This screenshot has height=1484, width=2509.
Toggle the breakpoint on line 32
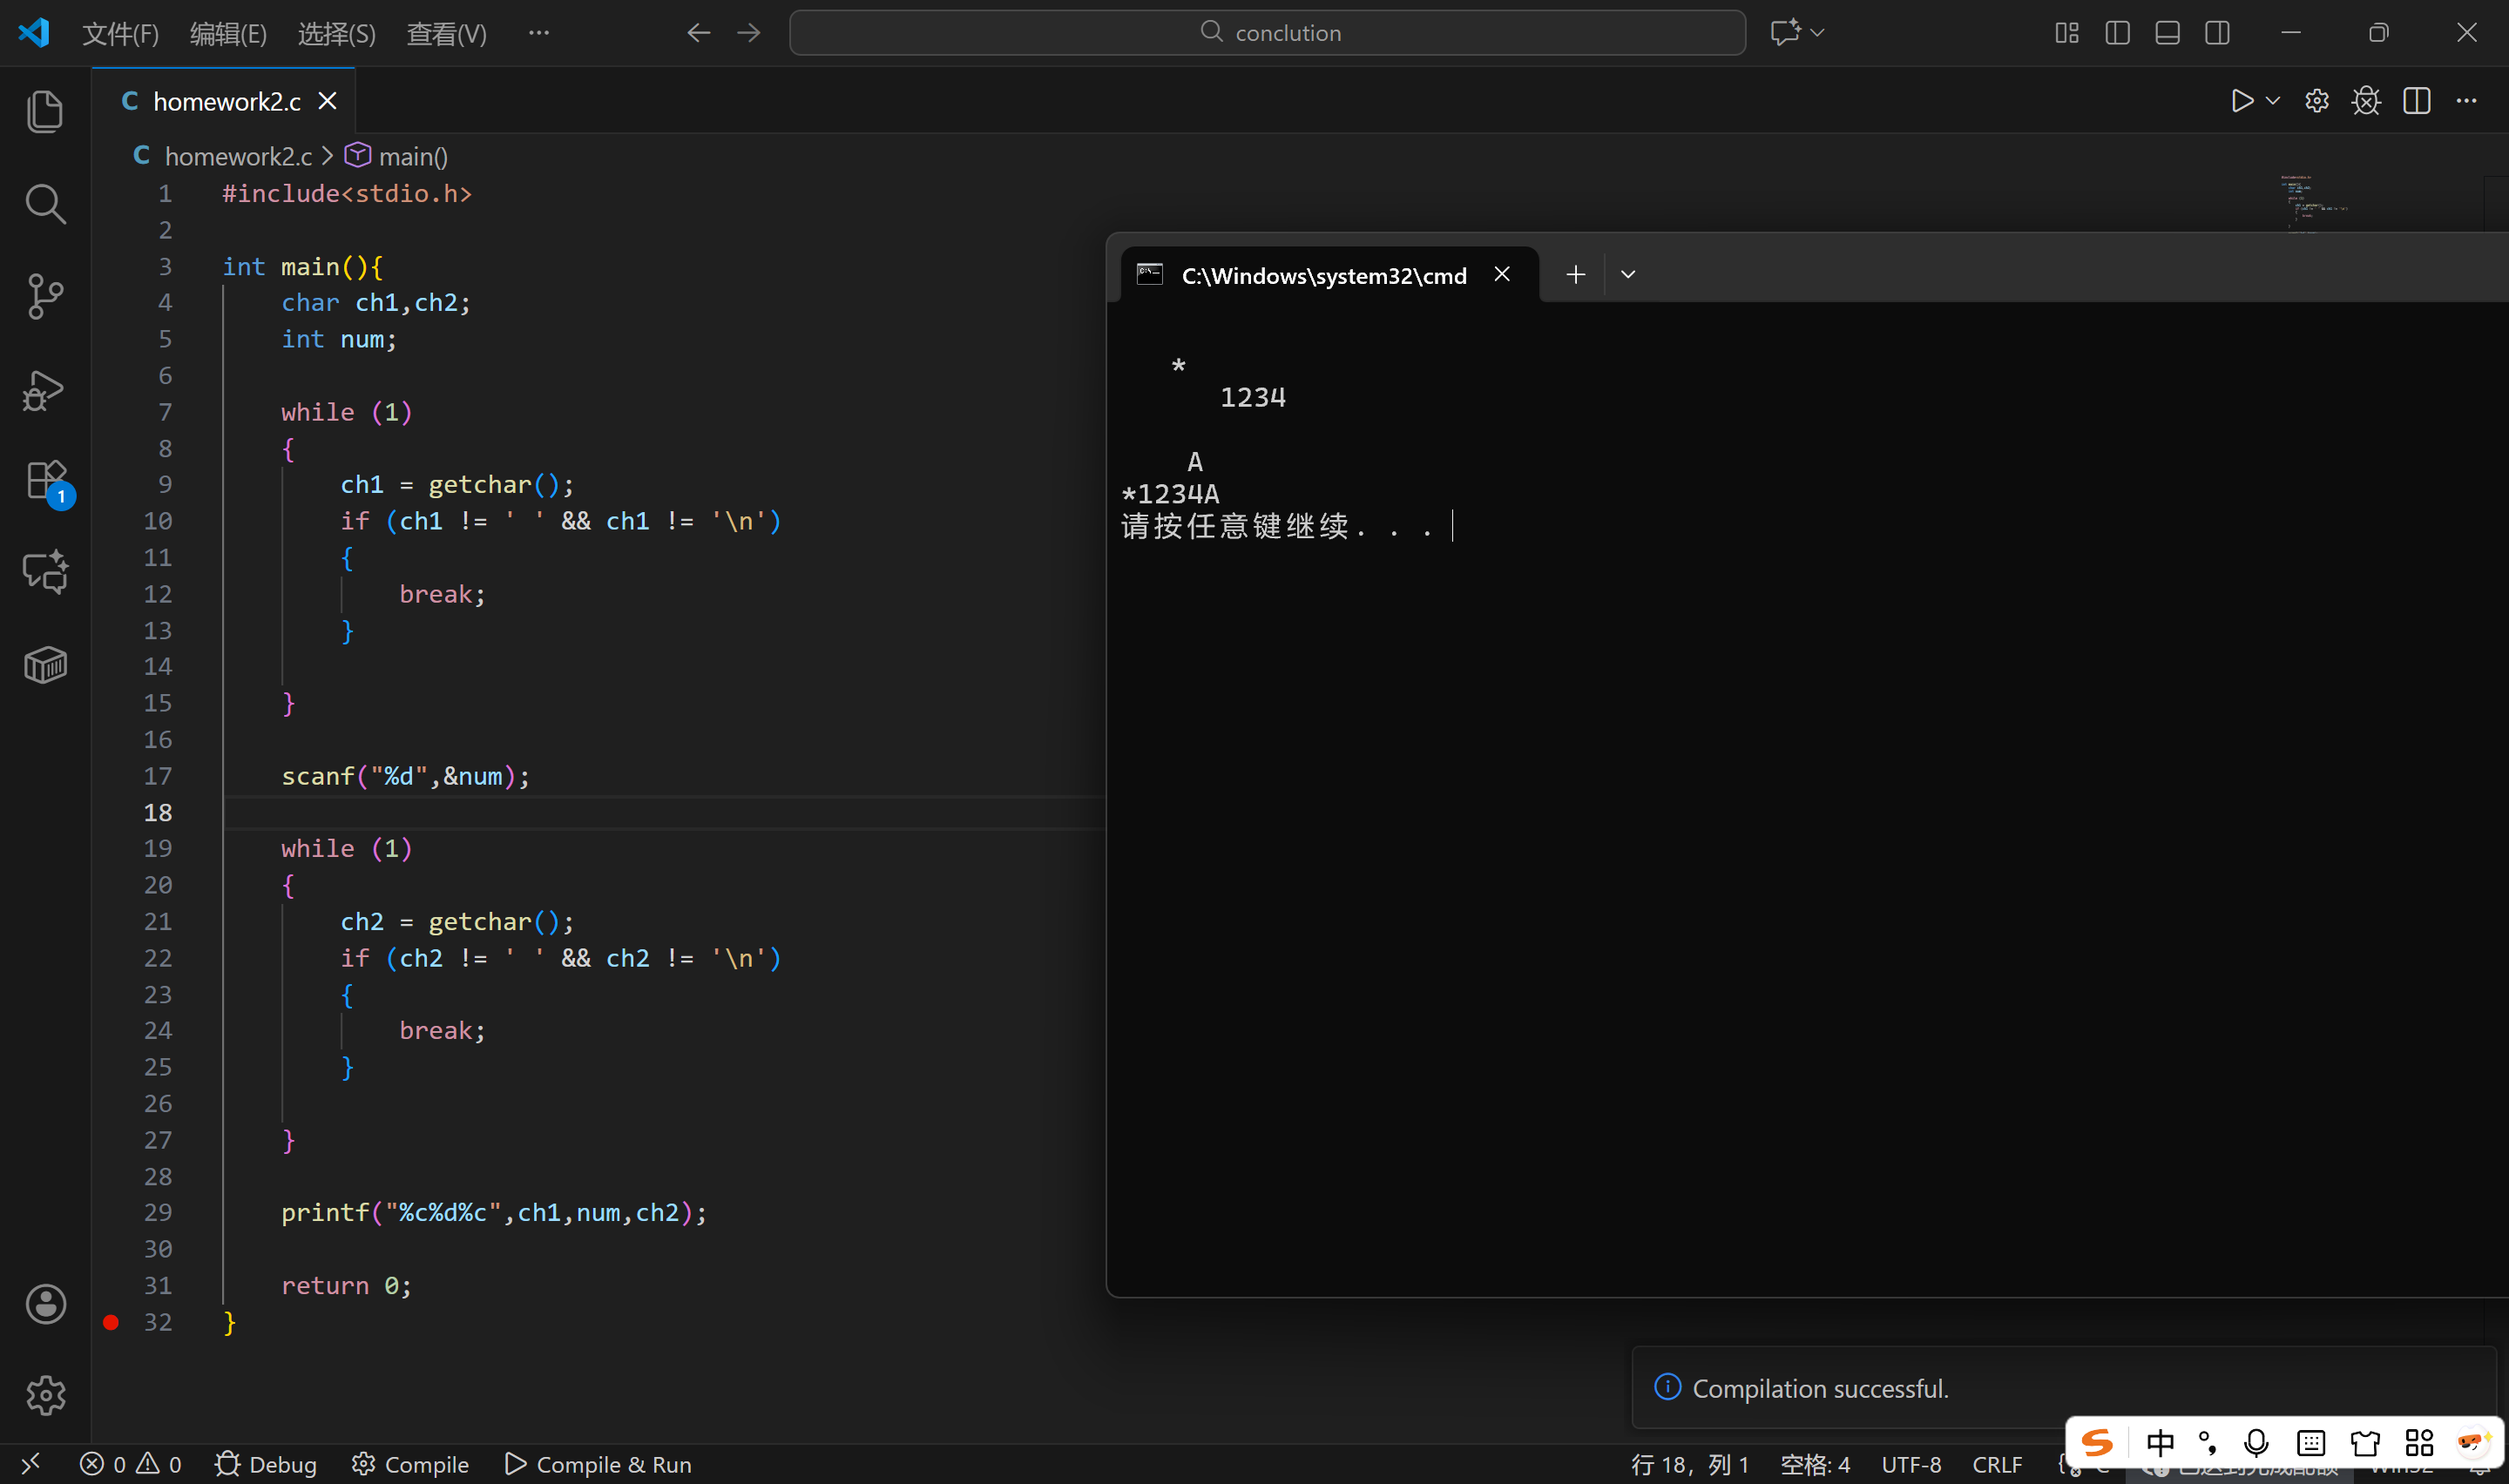[x=111, y=1322]
